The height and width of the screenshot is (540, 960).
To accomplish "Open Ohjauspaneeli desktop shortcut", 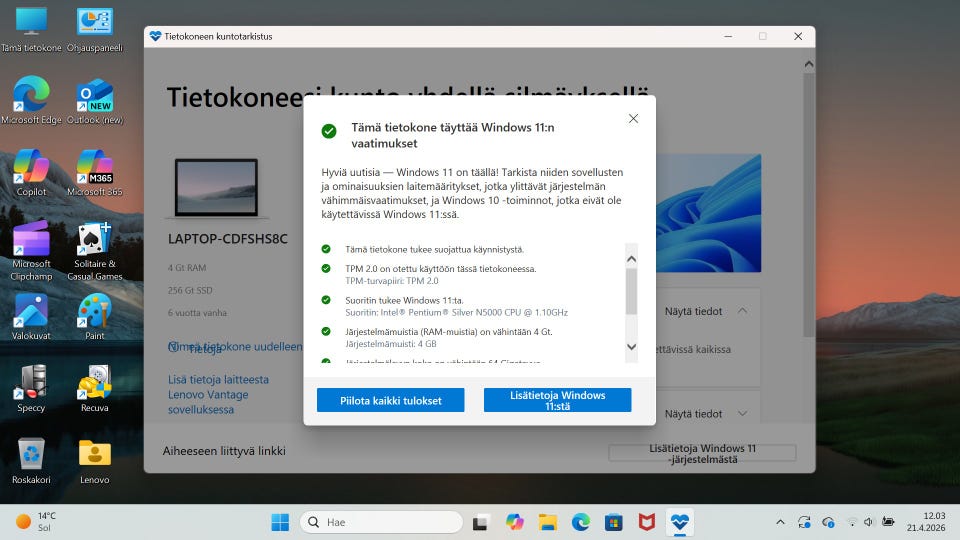I will [x=95, y=29].
